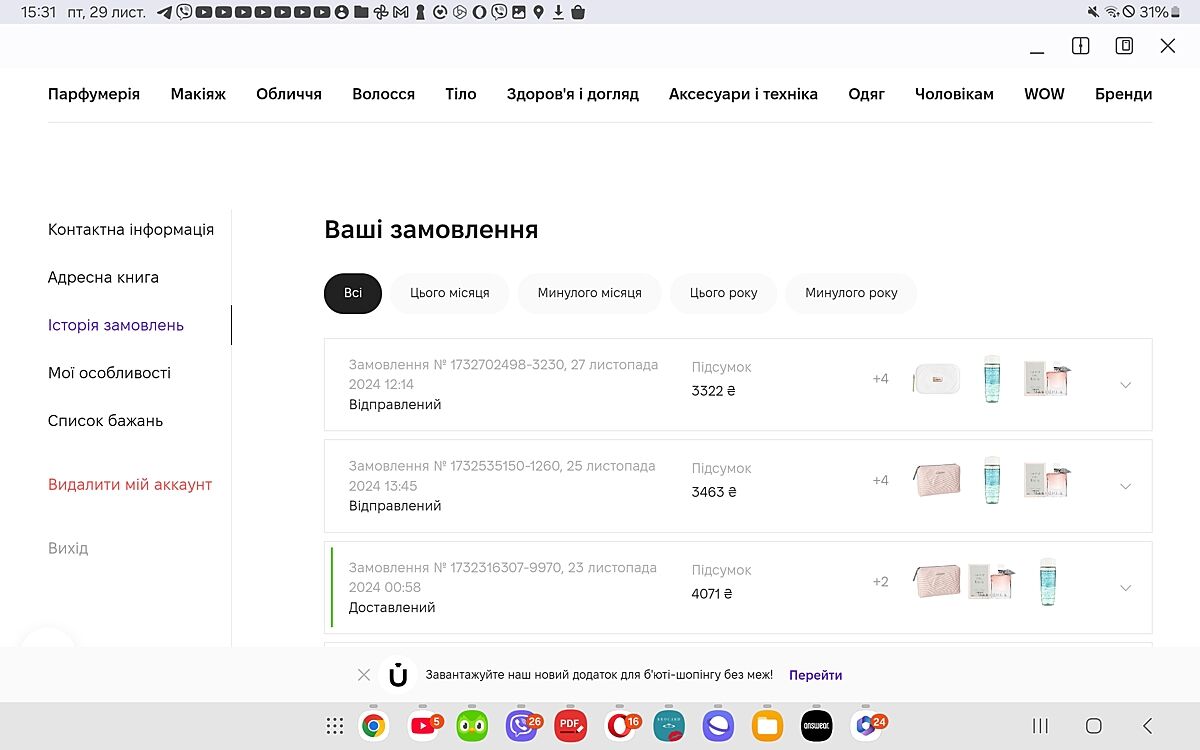Tap the Android back navigation arrow
The height and width of the screenshot is (750, 1200).
click(1147, 726)
